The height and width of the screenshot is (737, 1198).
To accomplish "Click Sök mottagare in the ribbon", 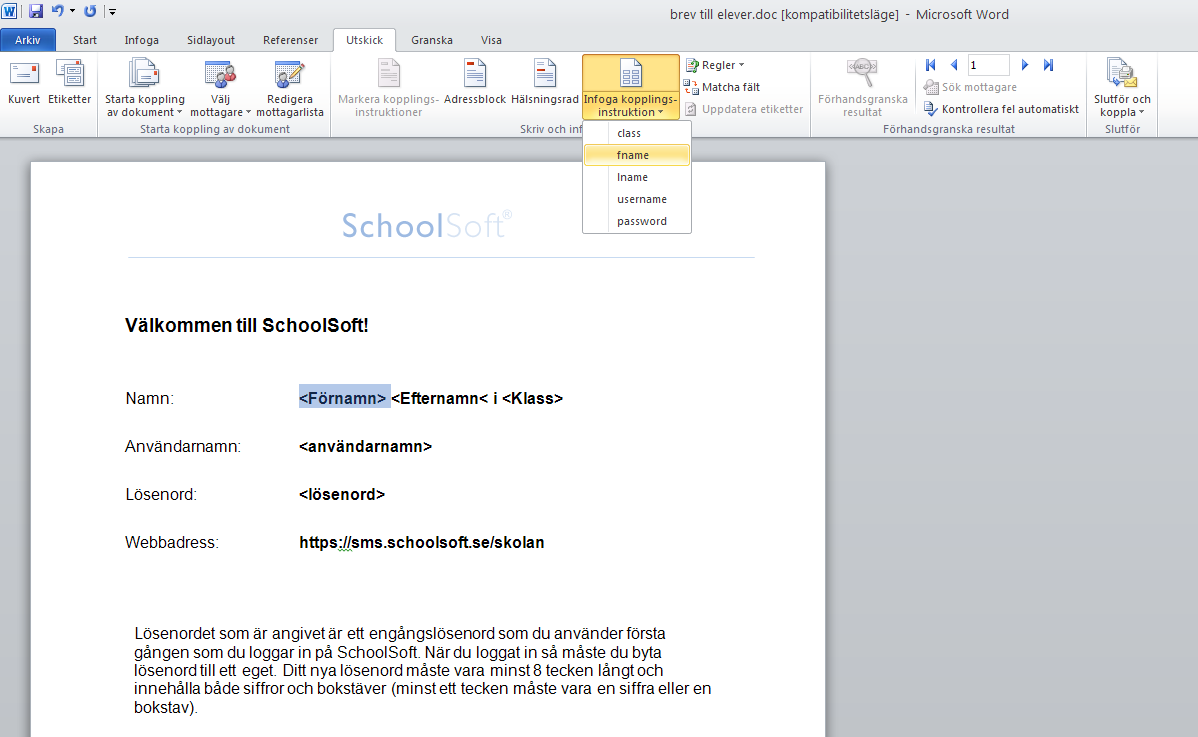I will pyautogui.click(x=970, y=87).
